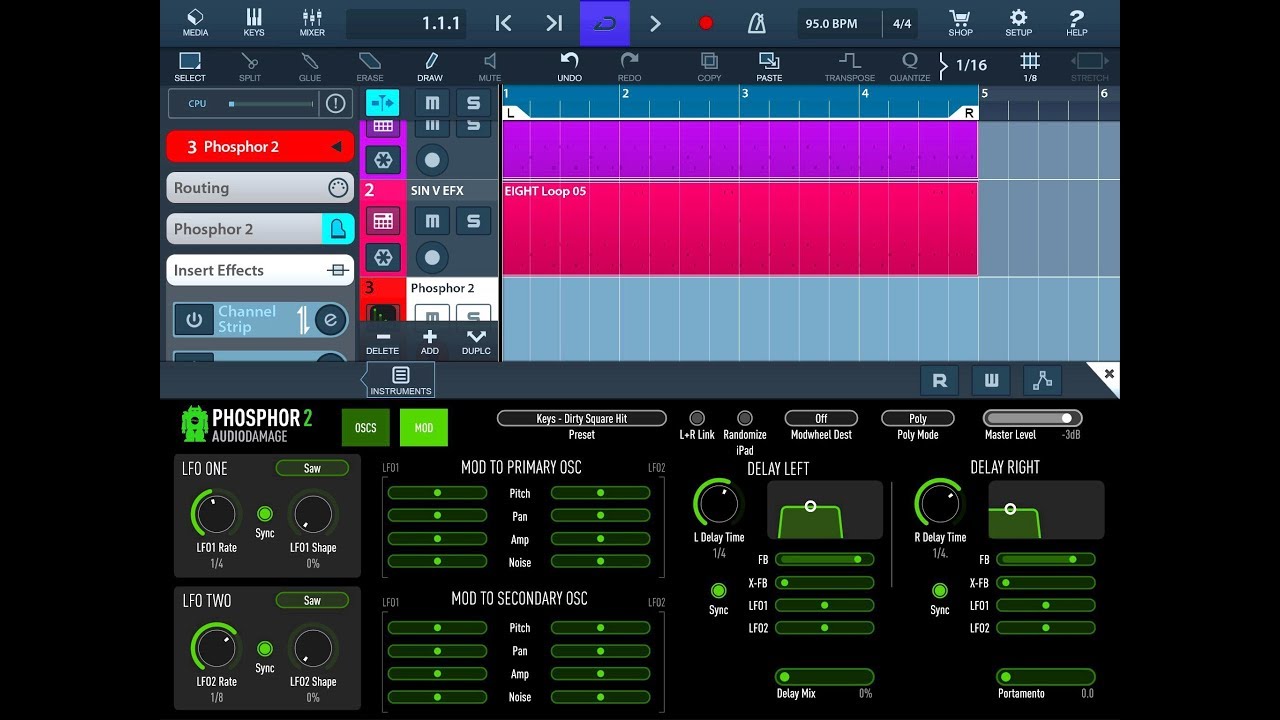Undo the last action
This screenshot has height=720, width=1280.
569,67
